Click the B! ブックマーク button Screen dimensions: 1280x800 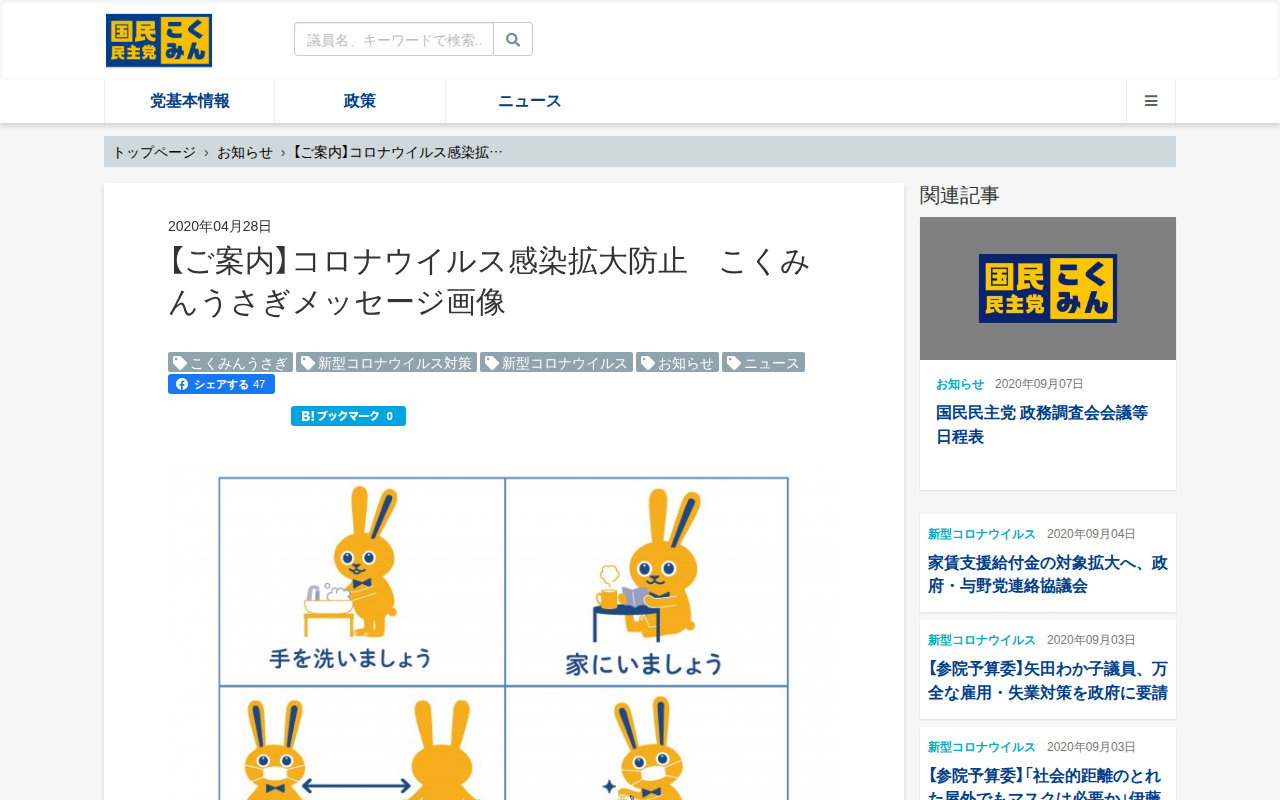[348, 416]
